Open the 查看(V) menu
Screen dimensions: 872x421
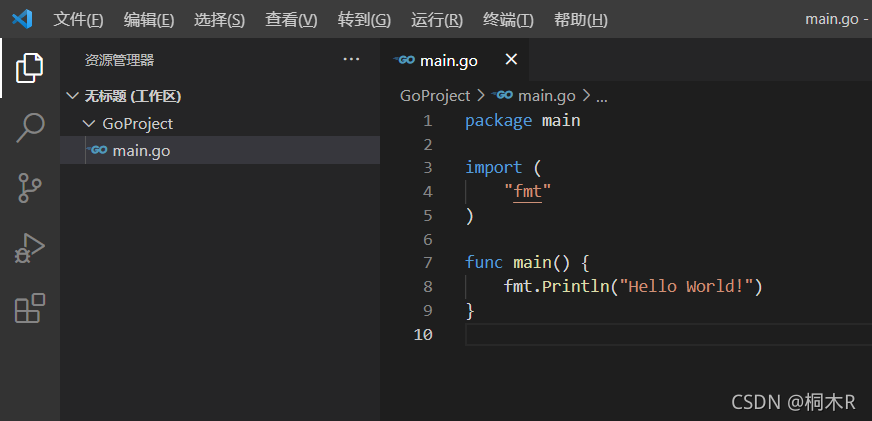point(291,20)
